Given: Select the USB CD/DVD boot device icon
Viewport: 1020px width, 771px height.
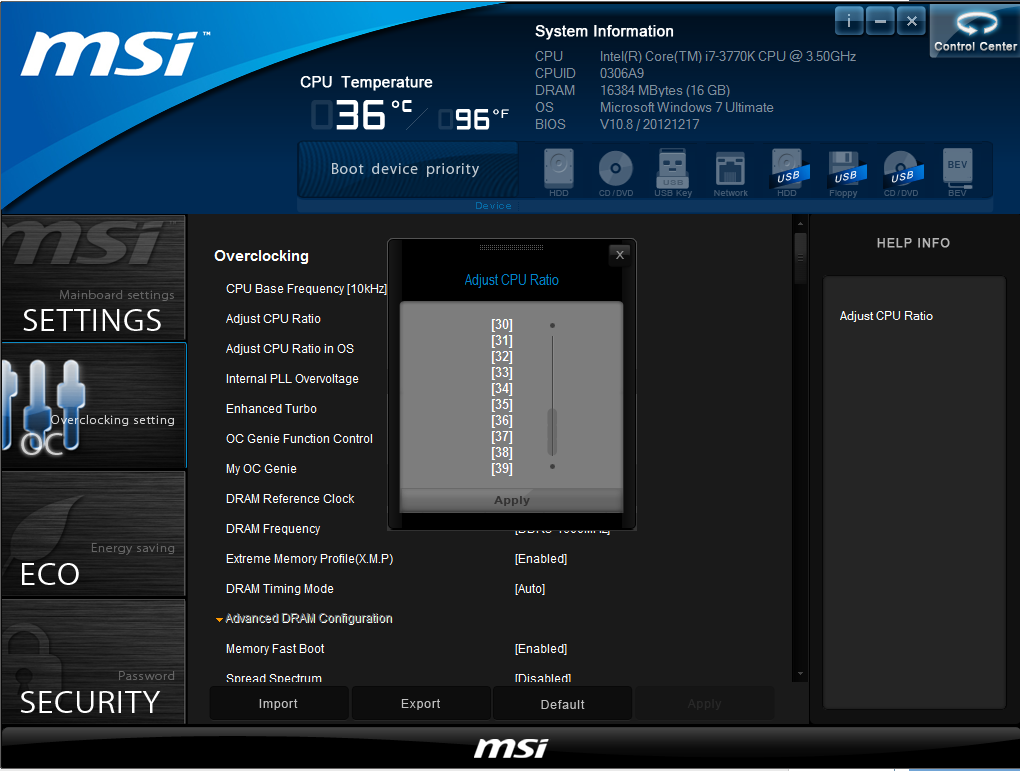Looking at the screenshot, I should click(x=901, y=172).
